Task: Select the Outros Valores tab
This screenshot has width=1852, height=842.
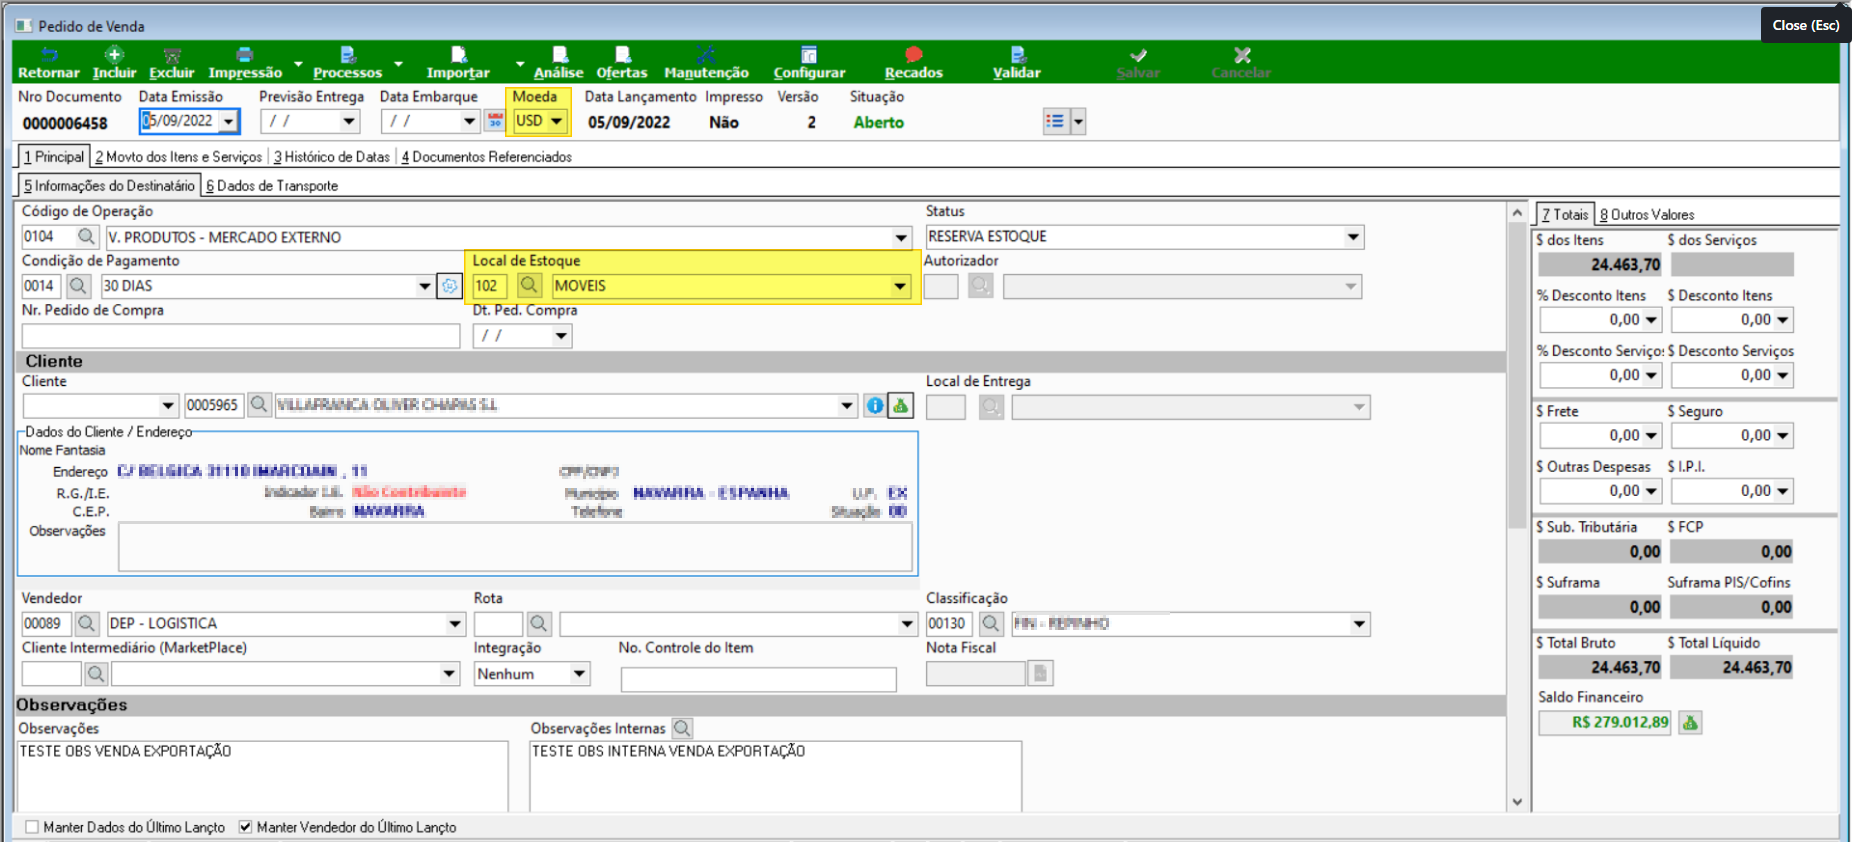Action: click(x=1647, y=215)
